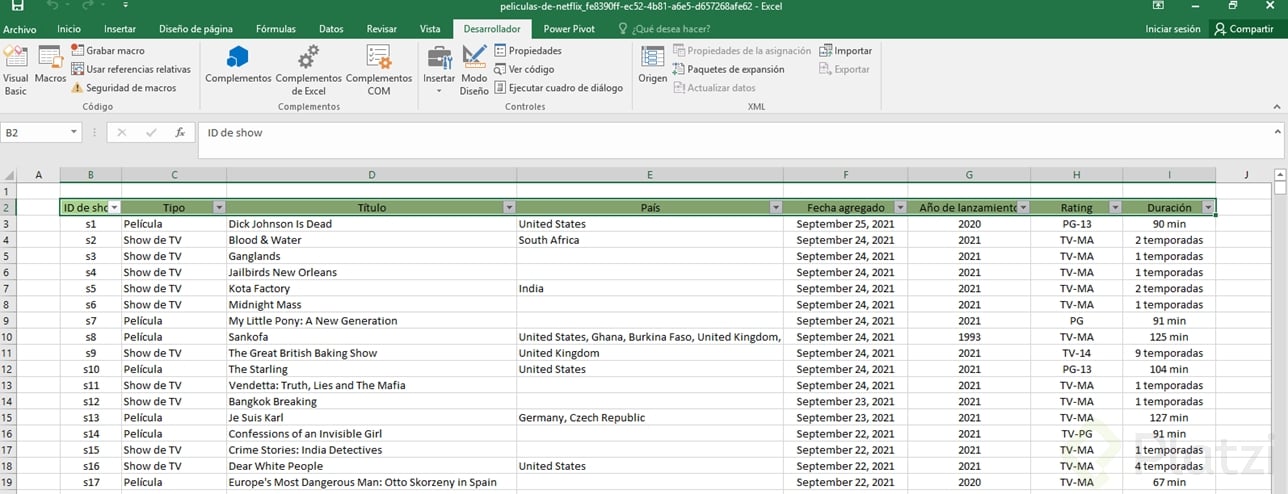Click the Undo arrow
The width and height of the screenshot is (1288, 494).
51,6
